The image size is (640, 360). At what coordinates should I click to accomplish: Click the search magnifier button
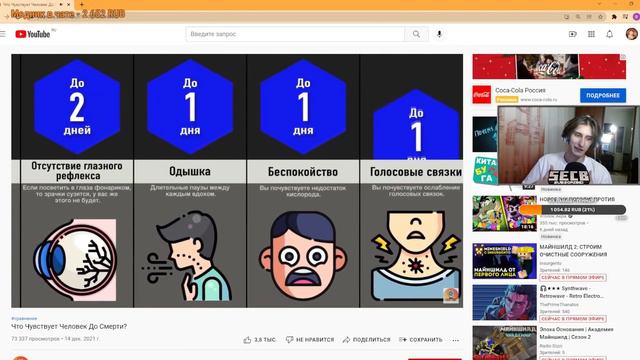point(416,34)
